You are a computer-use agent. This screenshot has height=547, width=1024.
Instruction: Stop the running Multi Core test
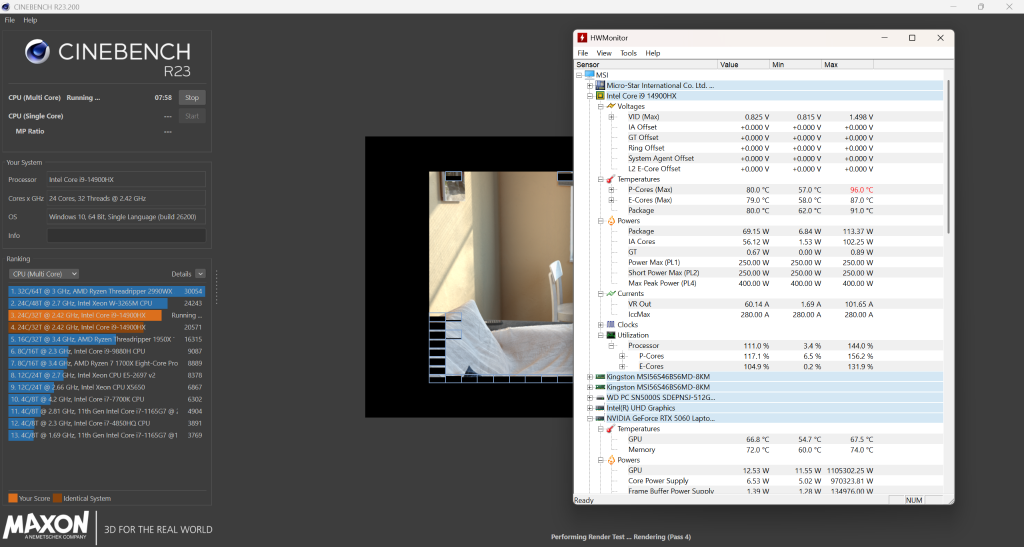[193, 98]
